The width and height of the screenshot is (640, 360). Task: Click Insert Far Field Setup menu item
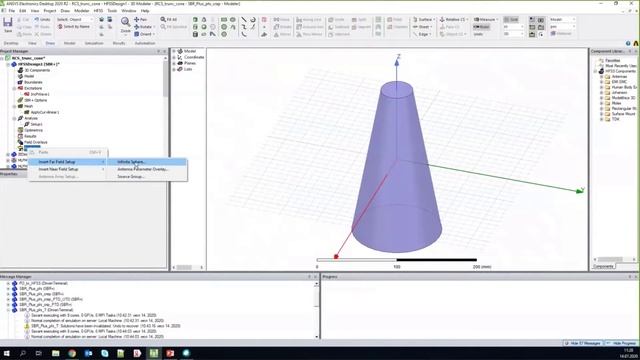click(x=67, y=162)
